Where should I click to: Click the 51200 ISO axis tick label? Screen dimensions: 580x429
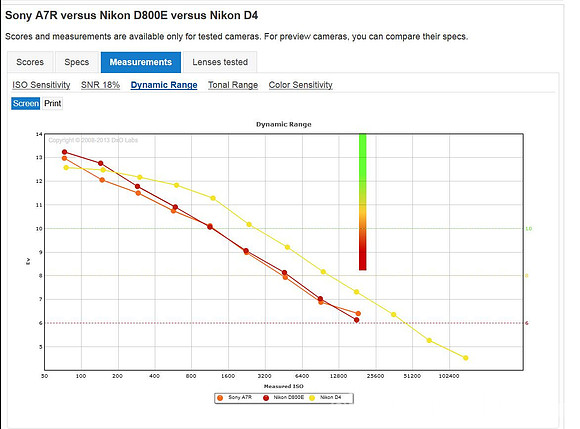tap(412, 376)
